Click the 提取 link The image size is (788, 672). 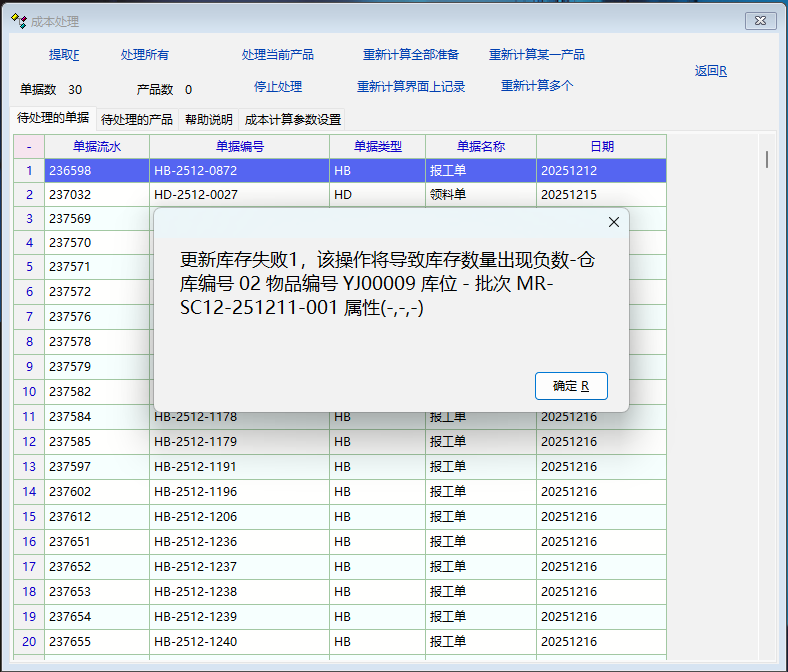coord(64,55)
